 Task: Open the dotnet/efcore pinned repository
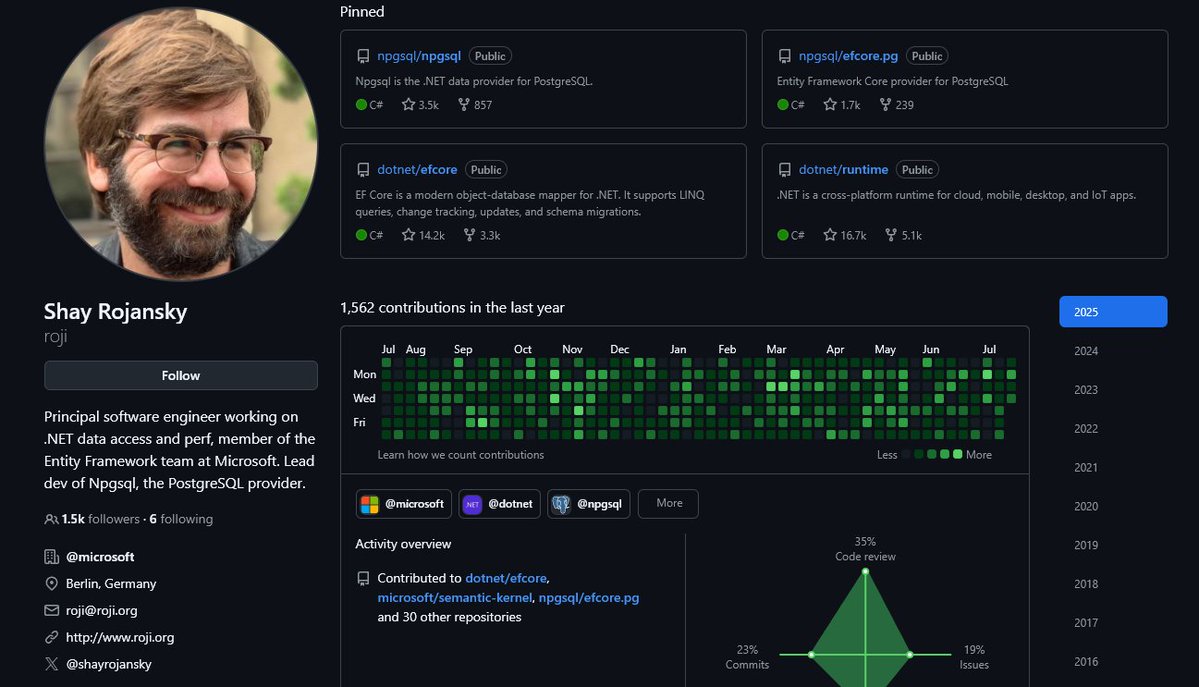click(x=417, y=170)
